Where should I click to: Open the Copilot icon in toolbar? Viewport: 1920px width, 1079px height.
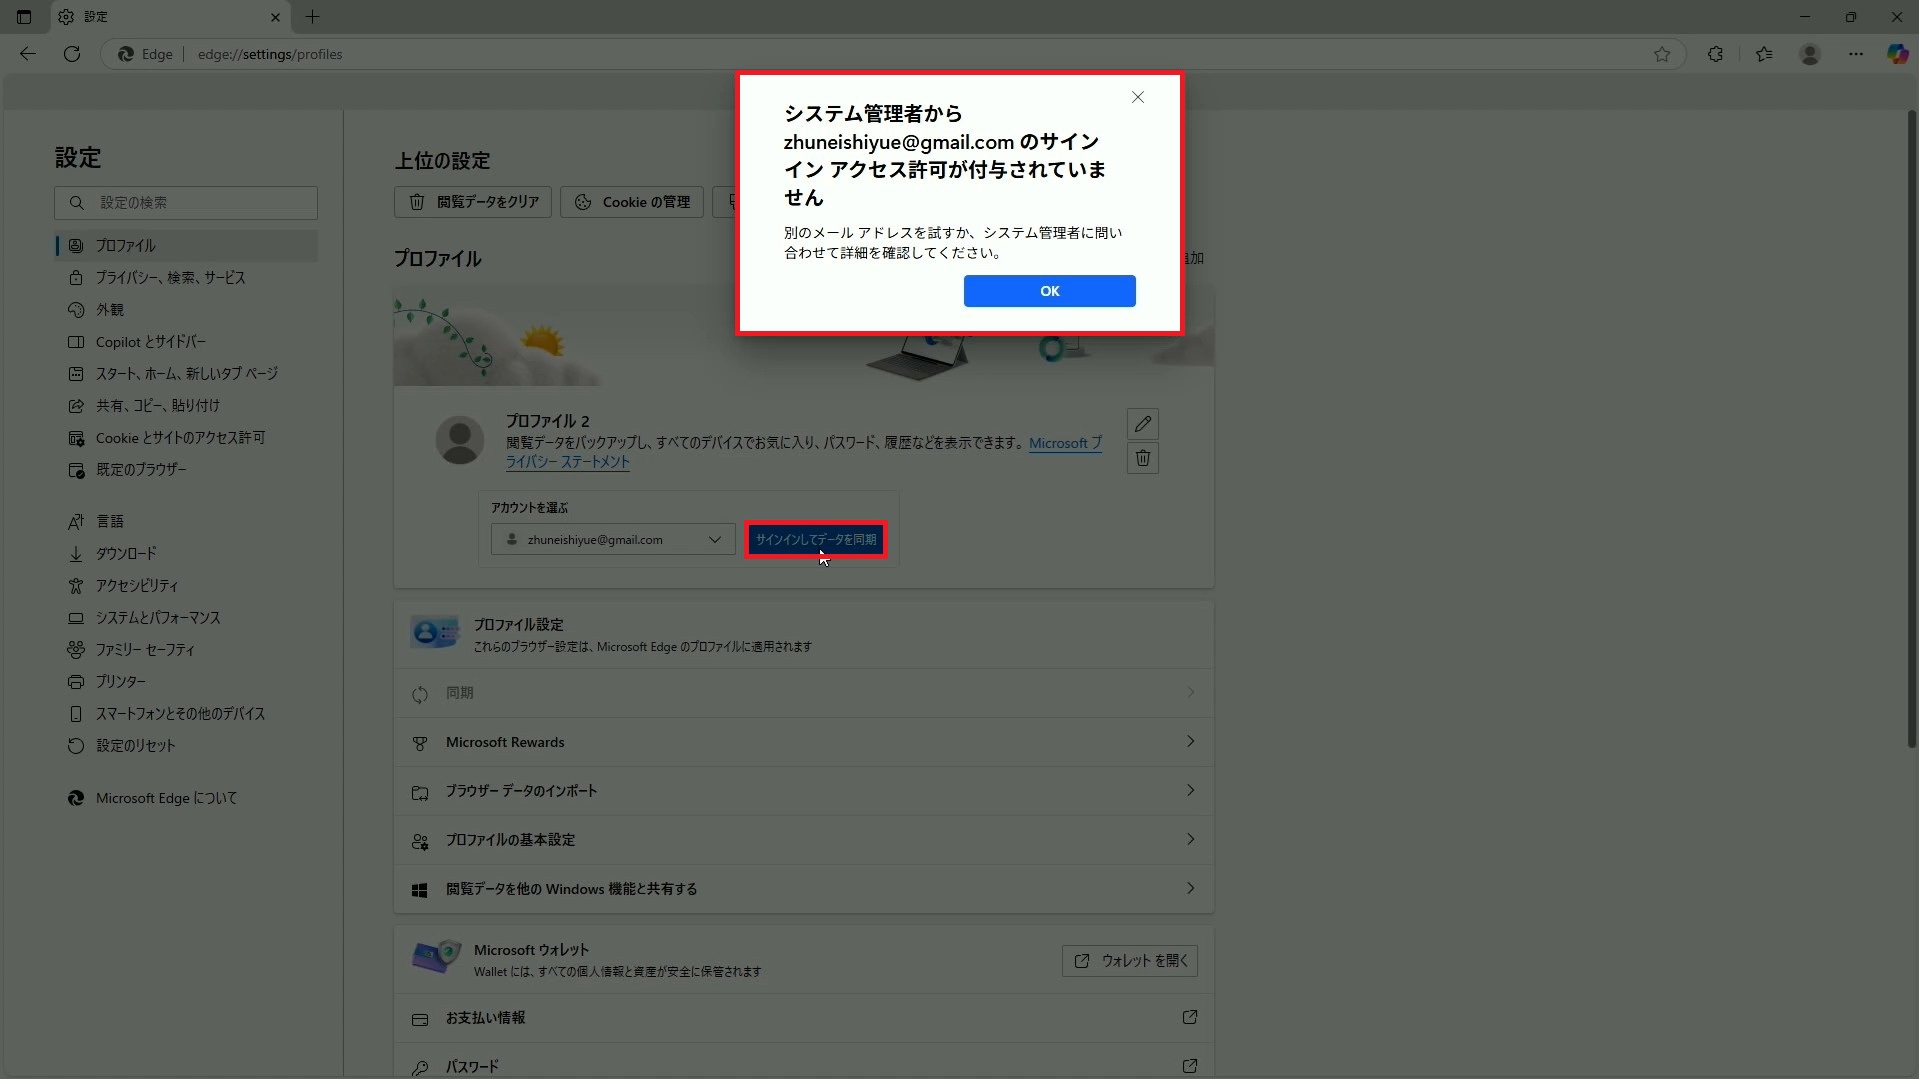click(x=1896, y=54)
